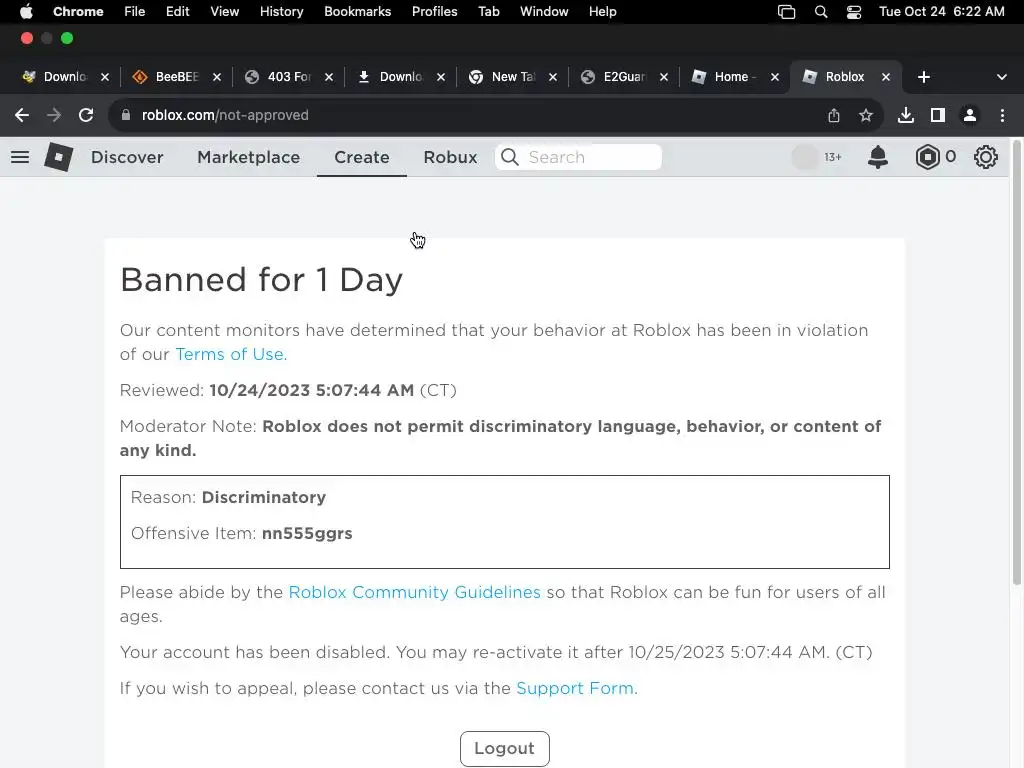Open the Terms of Use link

[x=231, y=354]
